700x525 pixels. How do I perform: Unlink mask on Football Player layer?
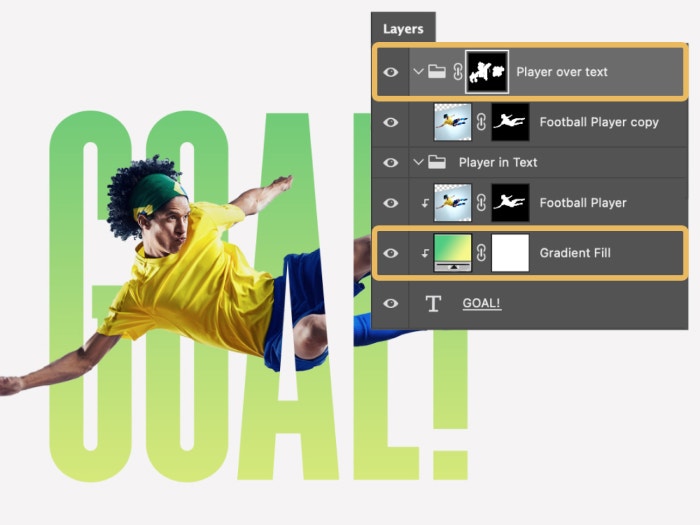(481, 203)
